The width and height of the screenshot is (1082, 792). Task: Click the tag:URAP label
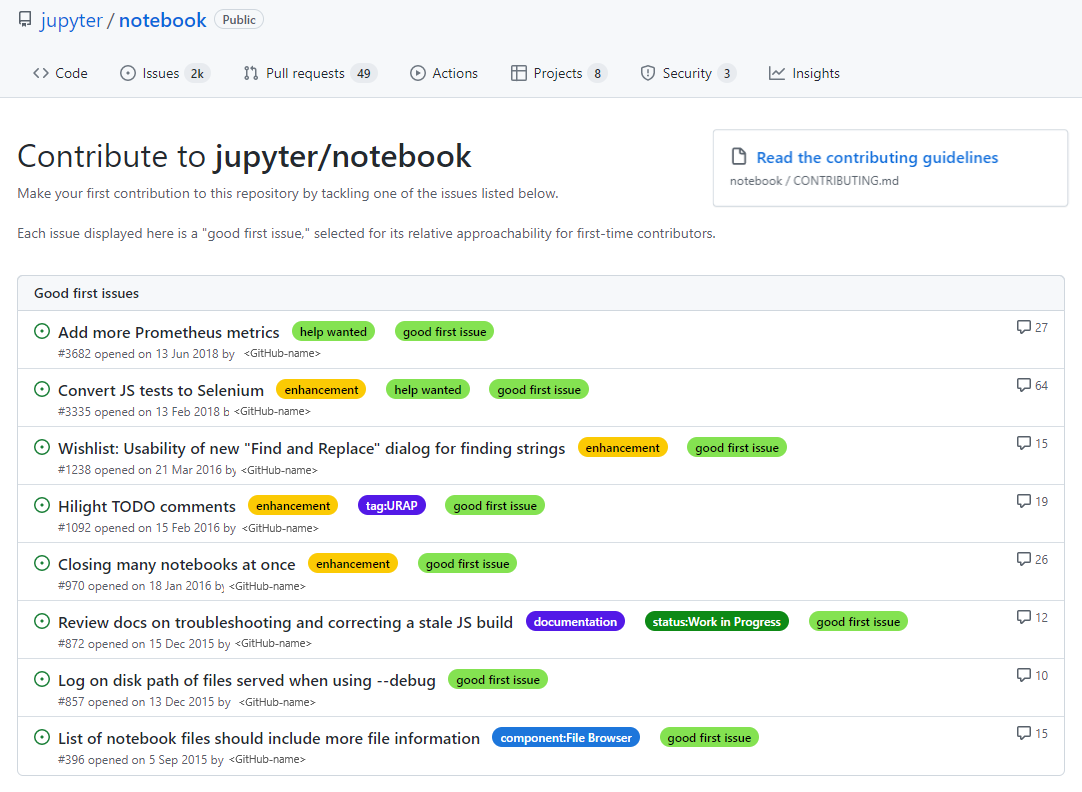coord(391,505)
